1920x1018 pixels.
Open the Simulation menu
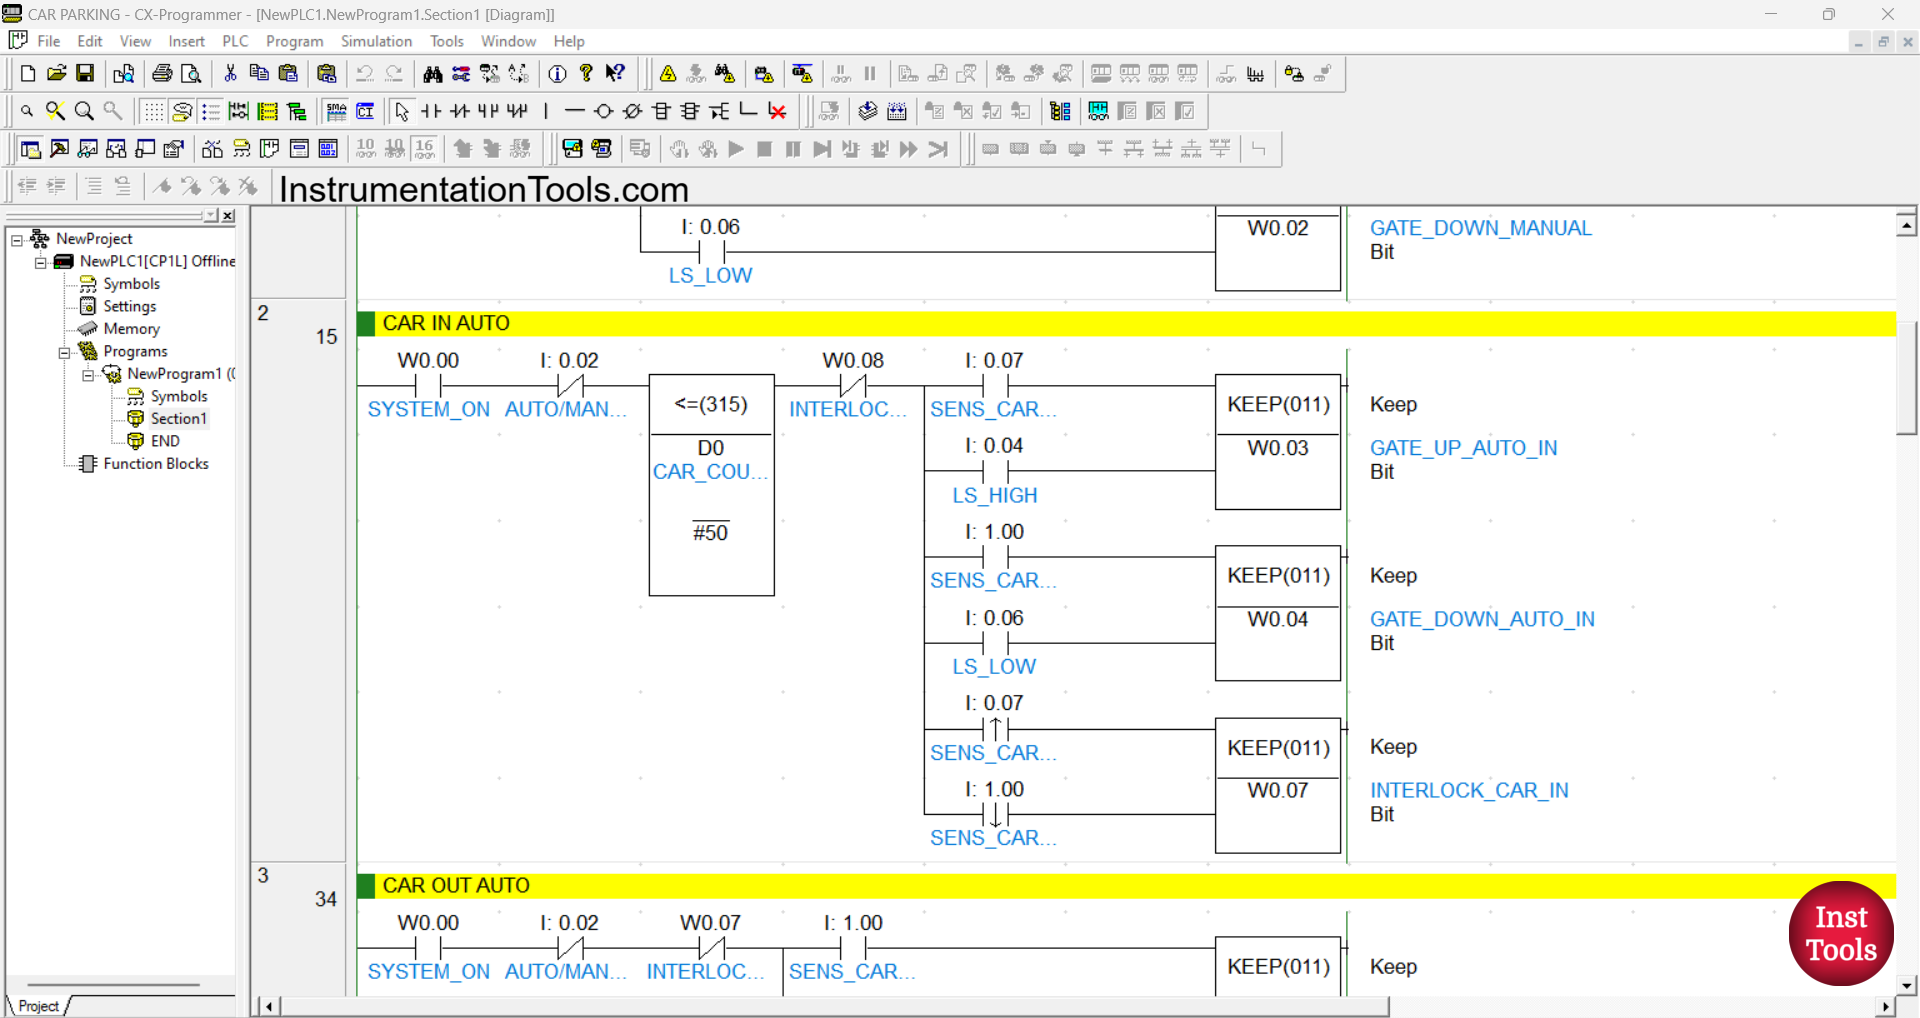tap(376, 41)
